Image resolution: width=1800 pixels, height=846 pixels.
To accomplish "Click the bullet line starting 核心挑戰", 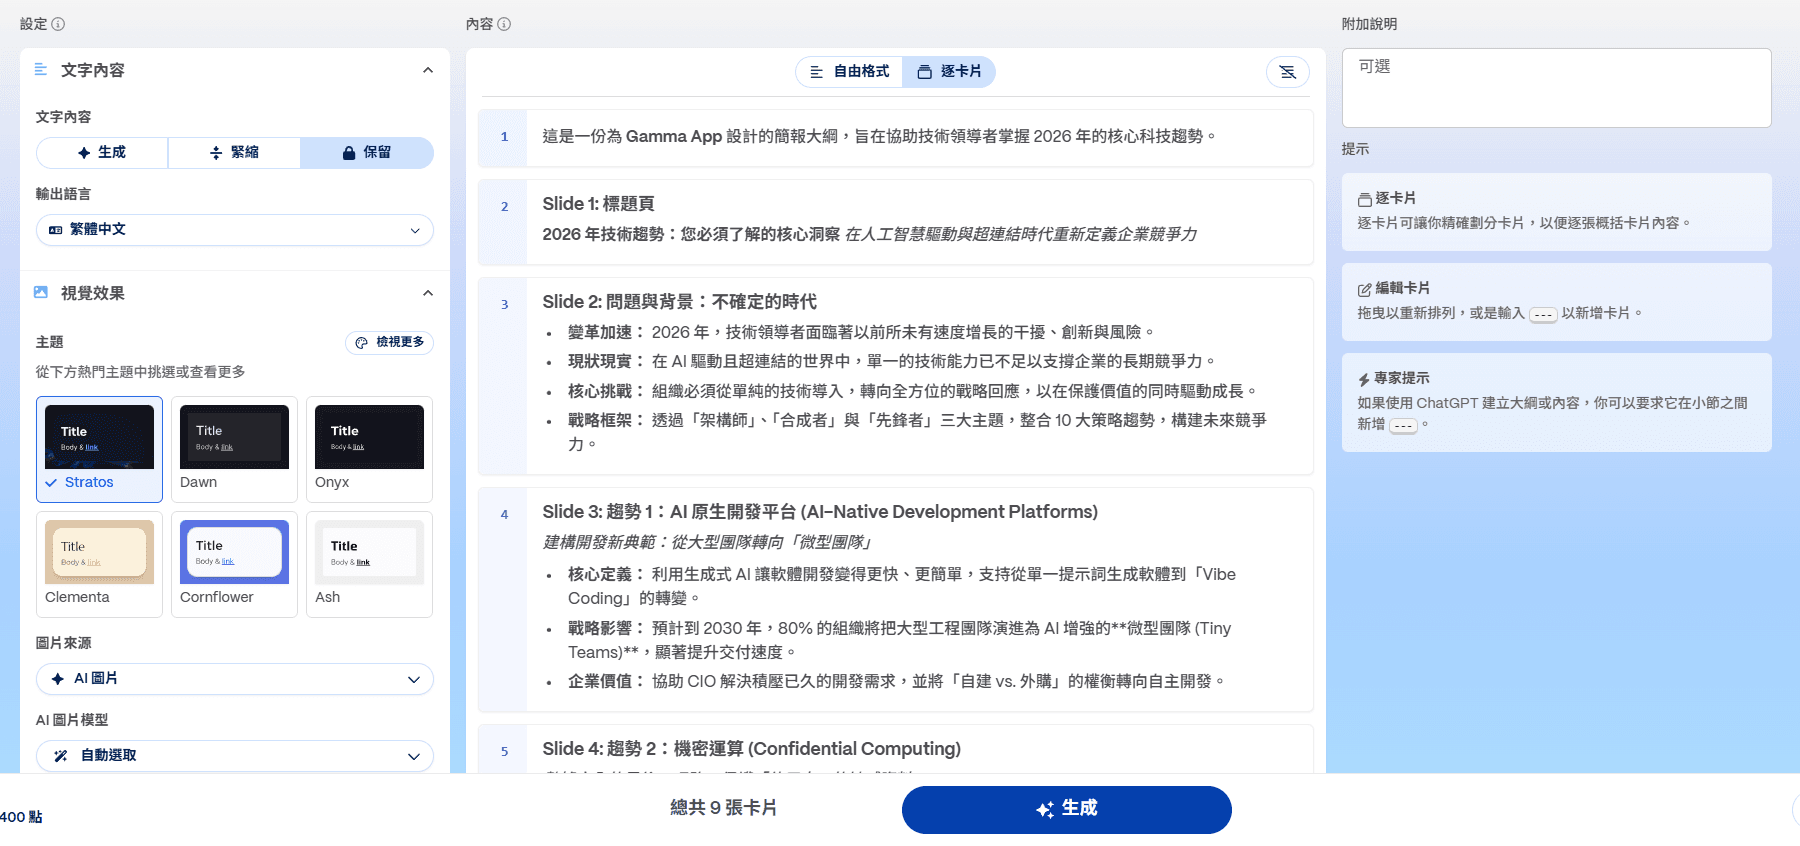I will pos(913,391).
